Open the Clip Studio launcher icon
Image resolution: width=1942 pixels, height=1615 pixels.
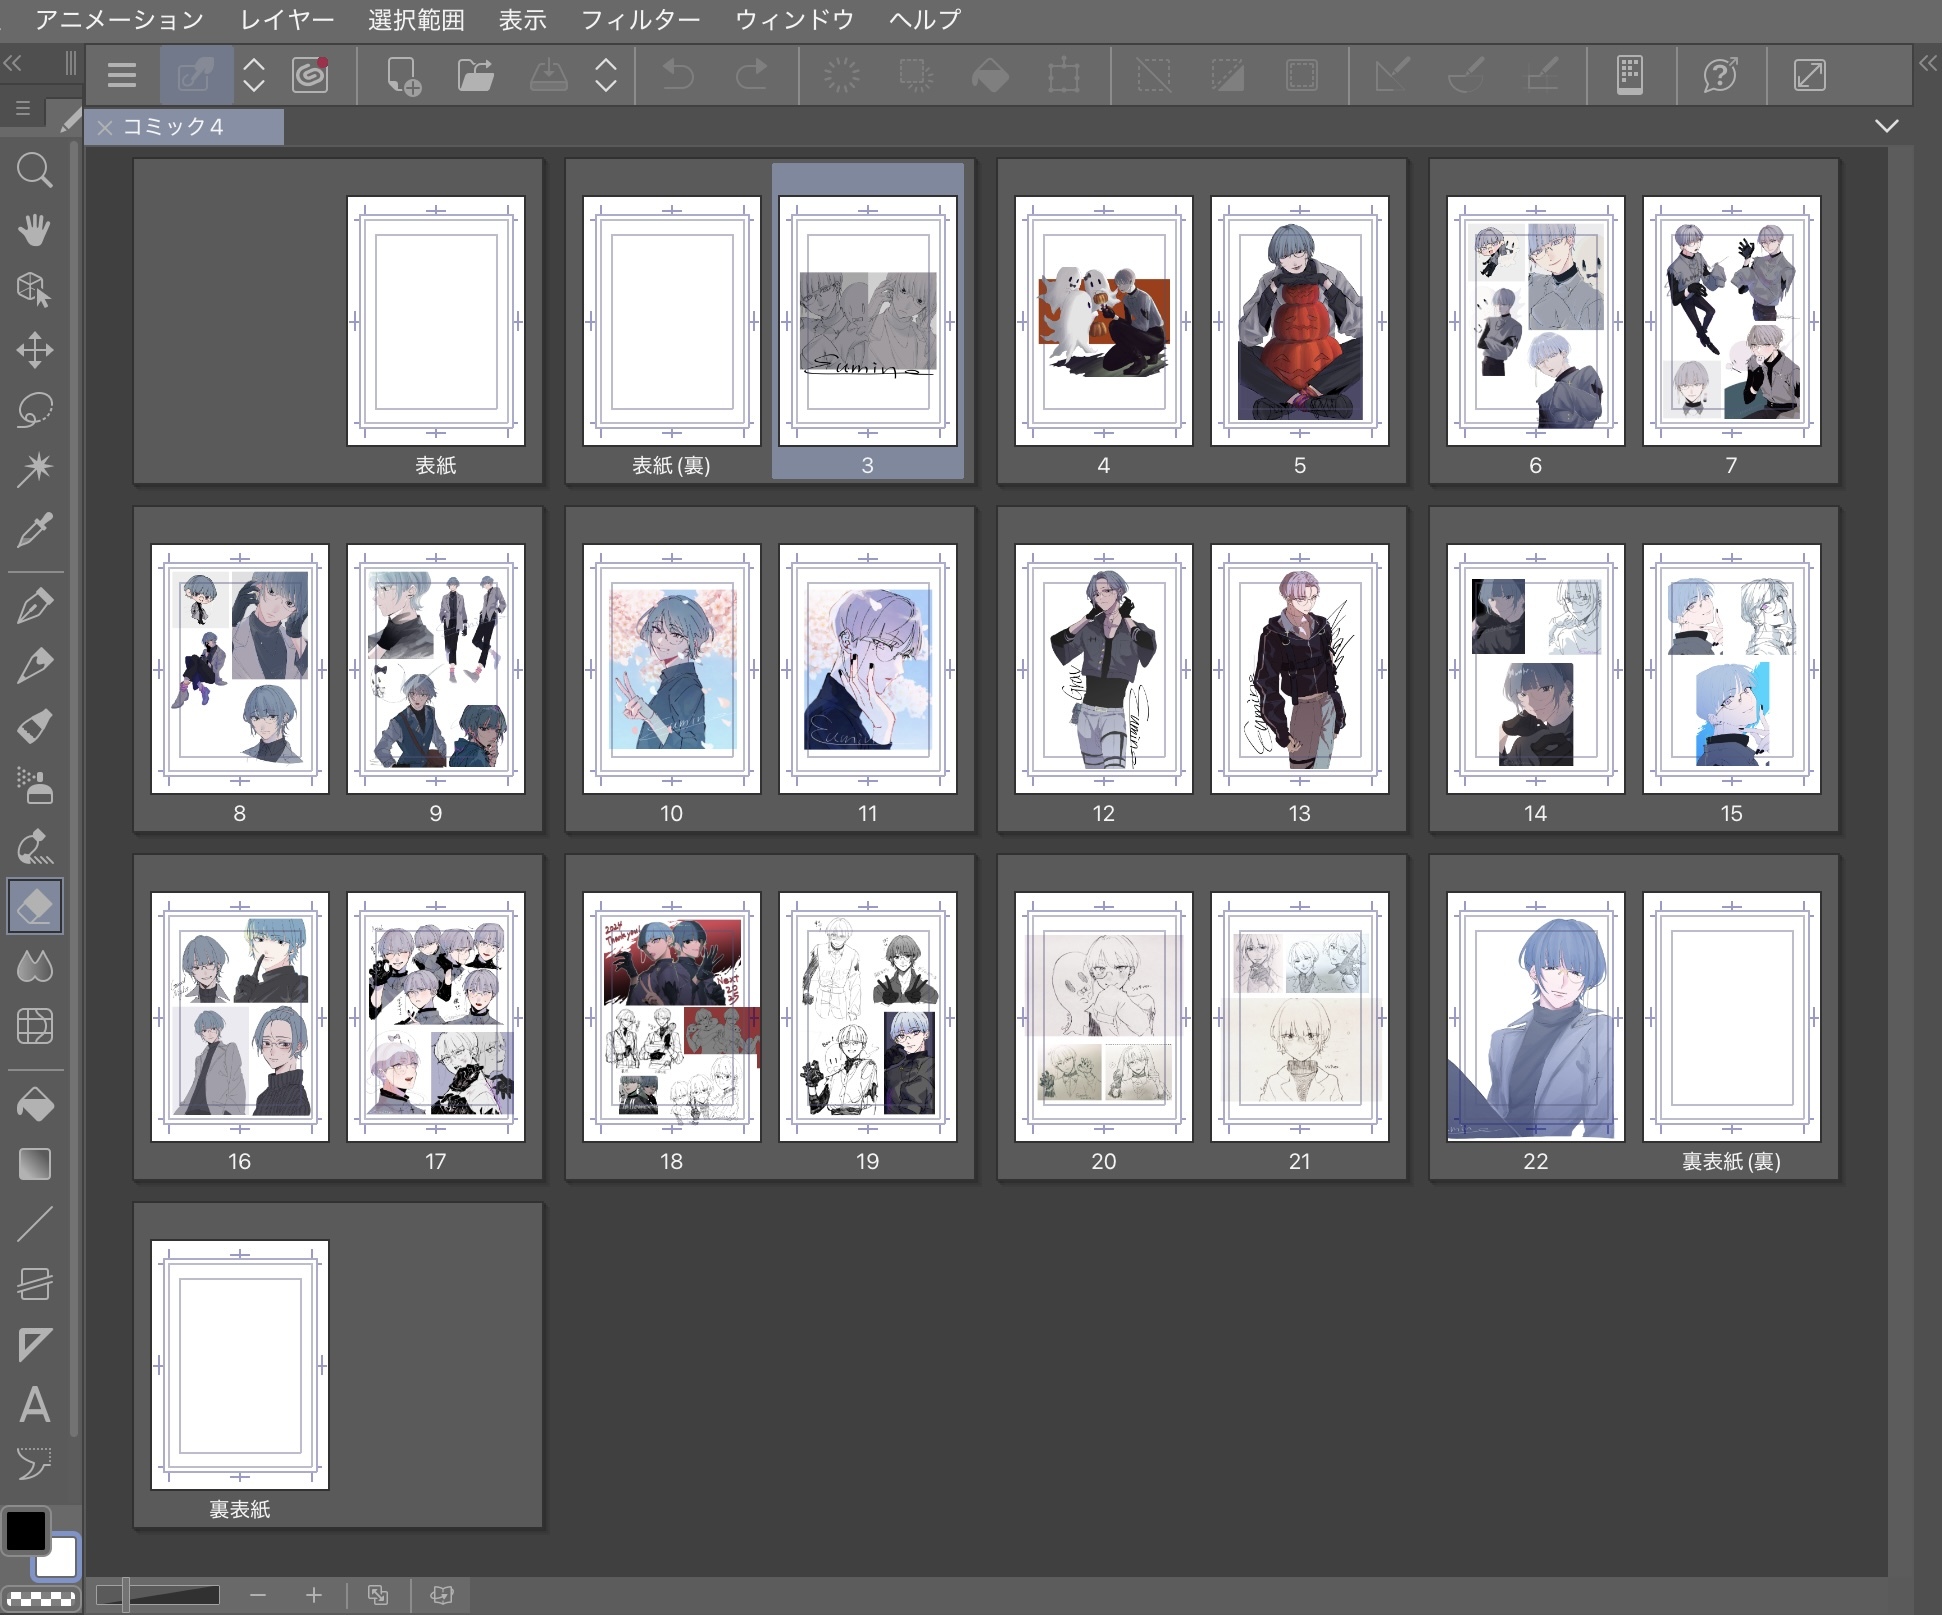pos(310,75)
